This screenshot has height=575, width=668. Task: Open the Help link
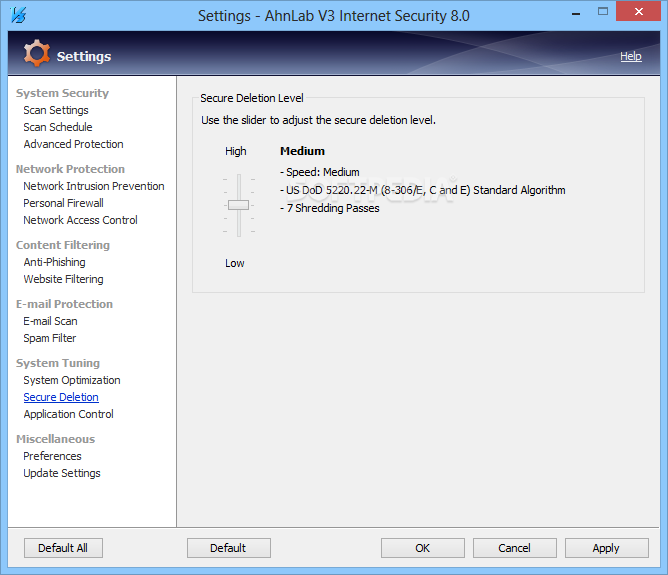631,56
